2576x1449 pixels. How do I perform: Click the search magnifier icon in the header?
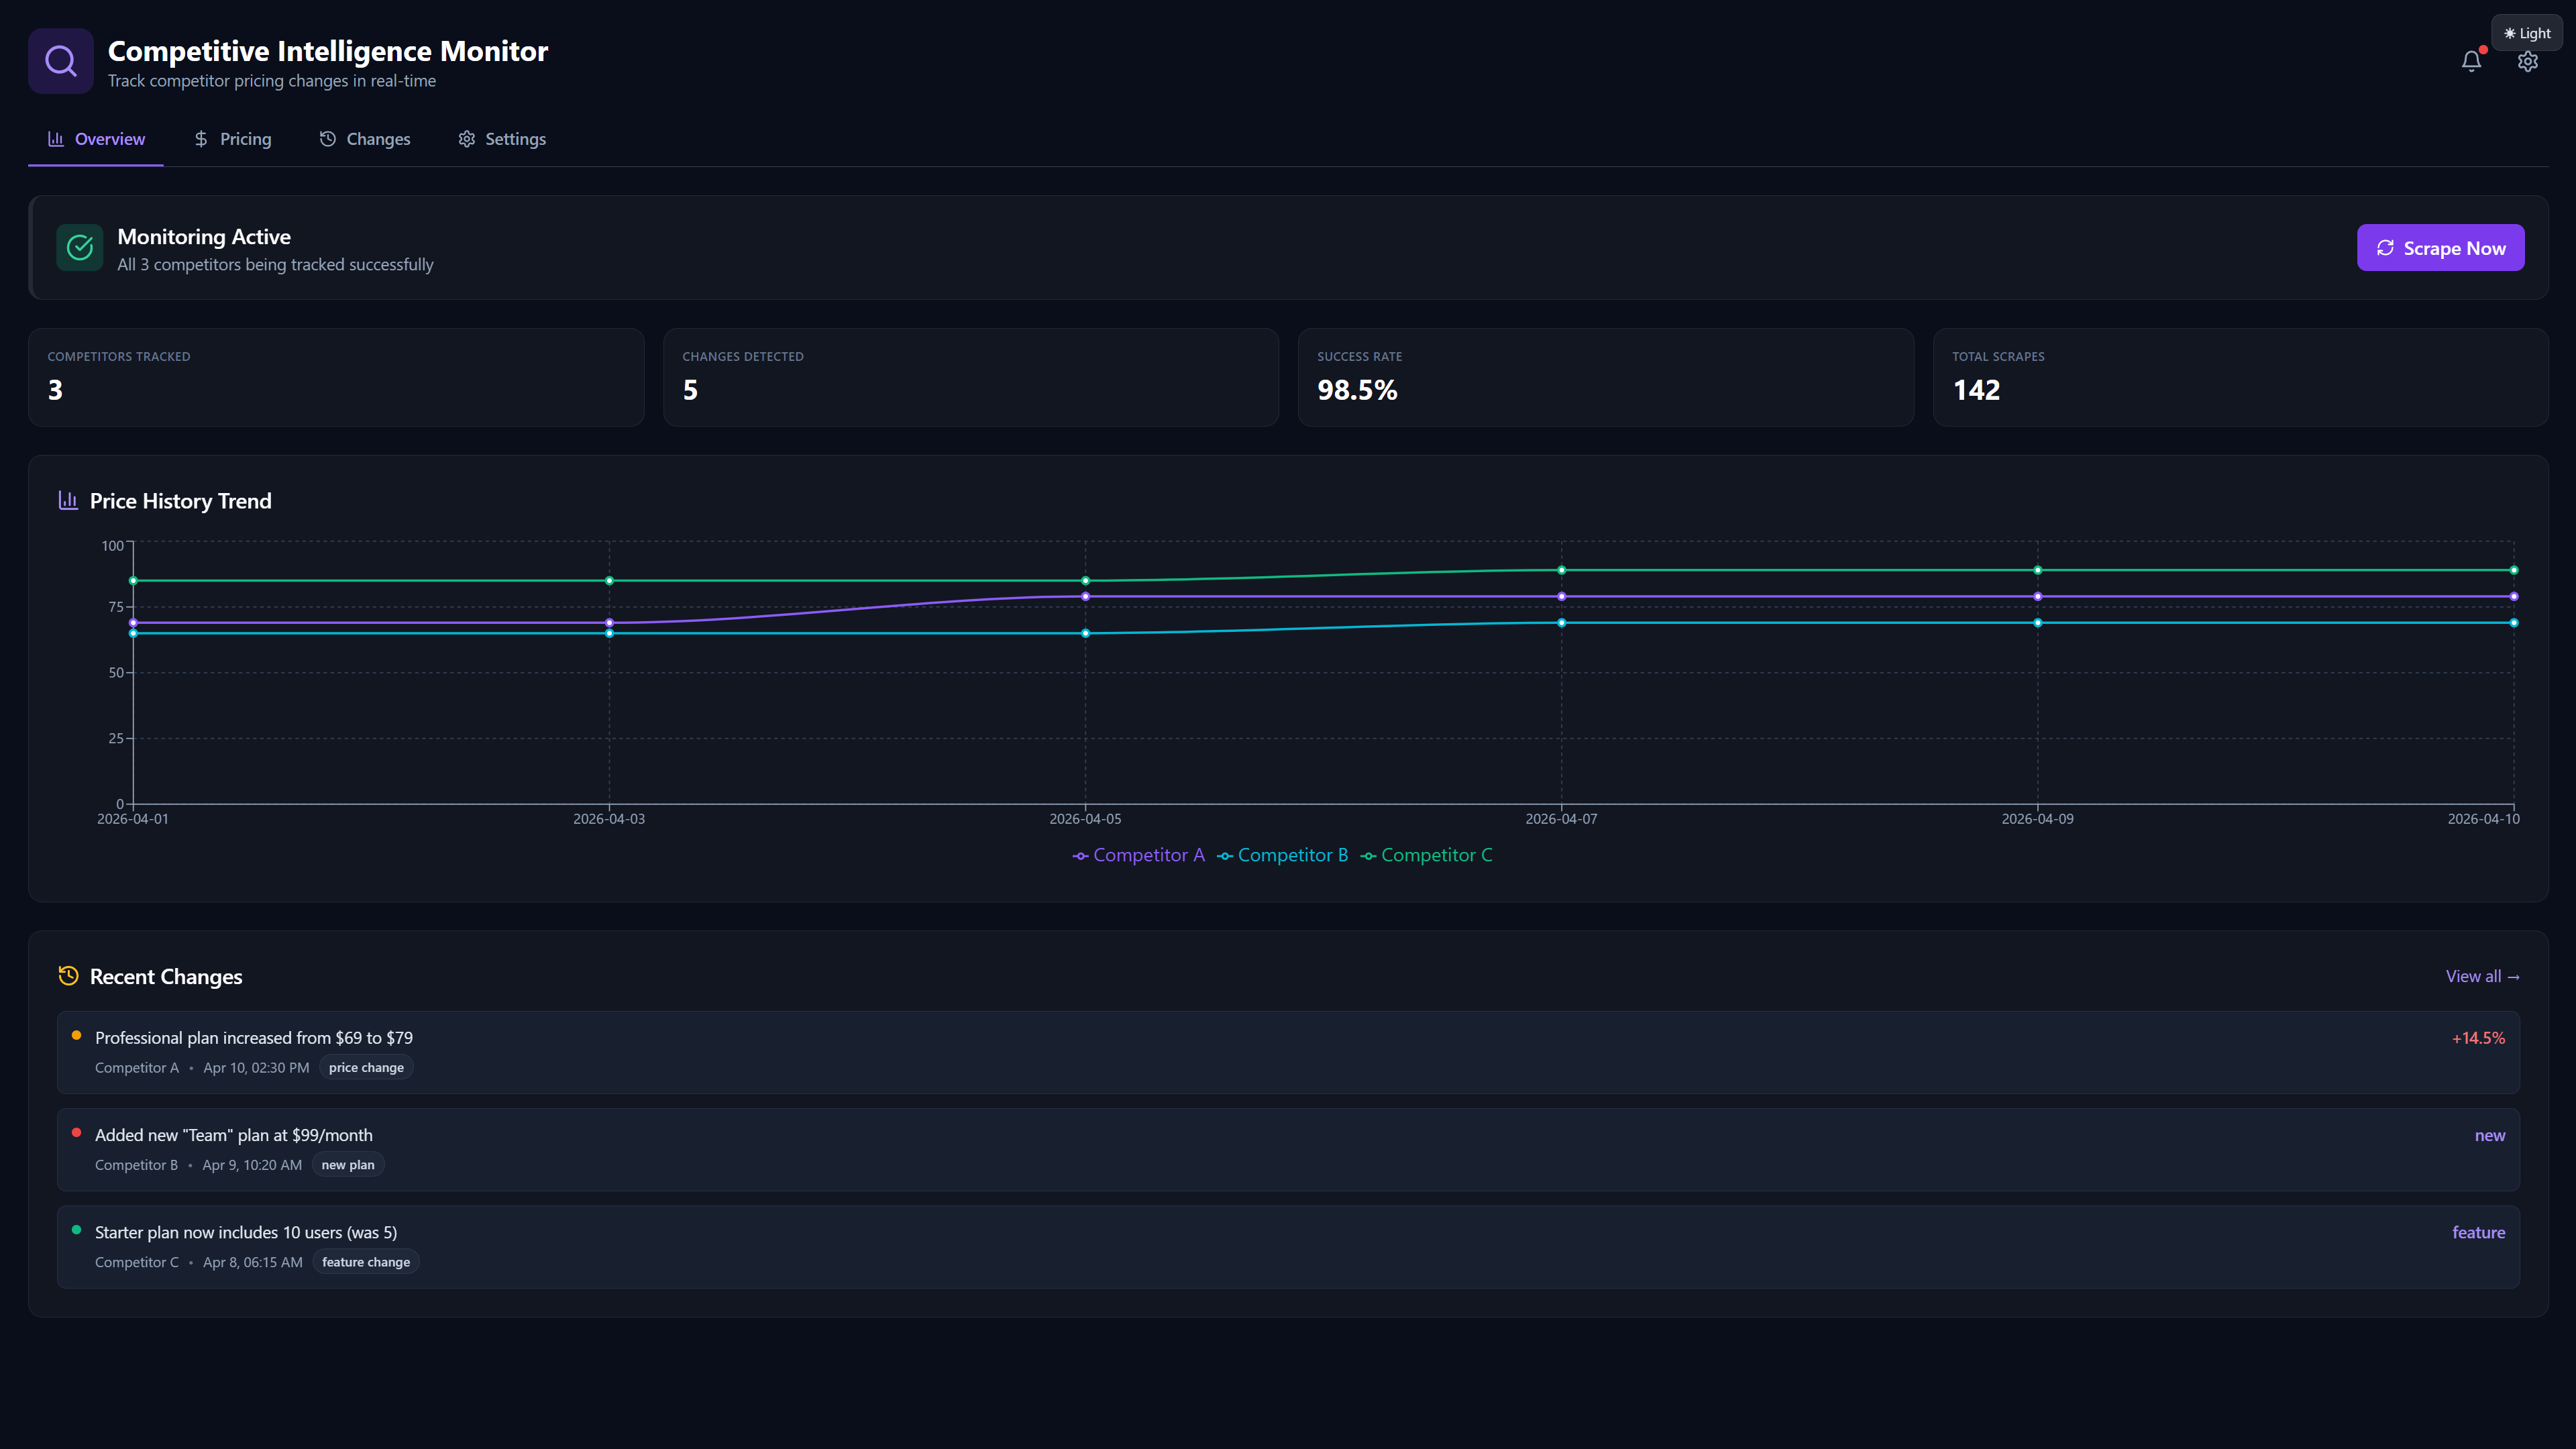pos(60,60)
